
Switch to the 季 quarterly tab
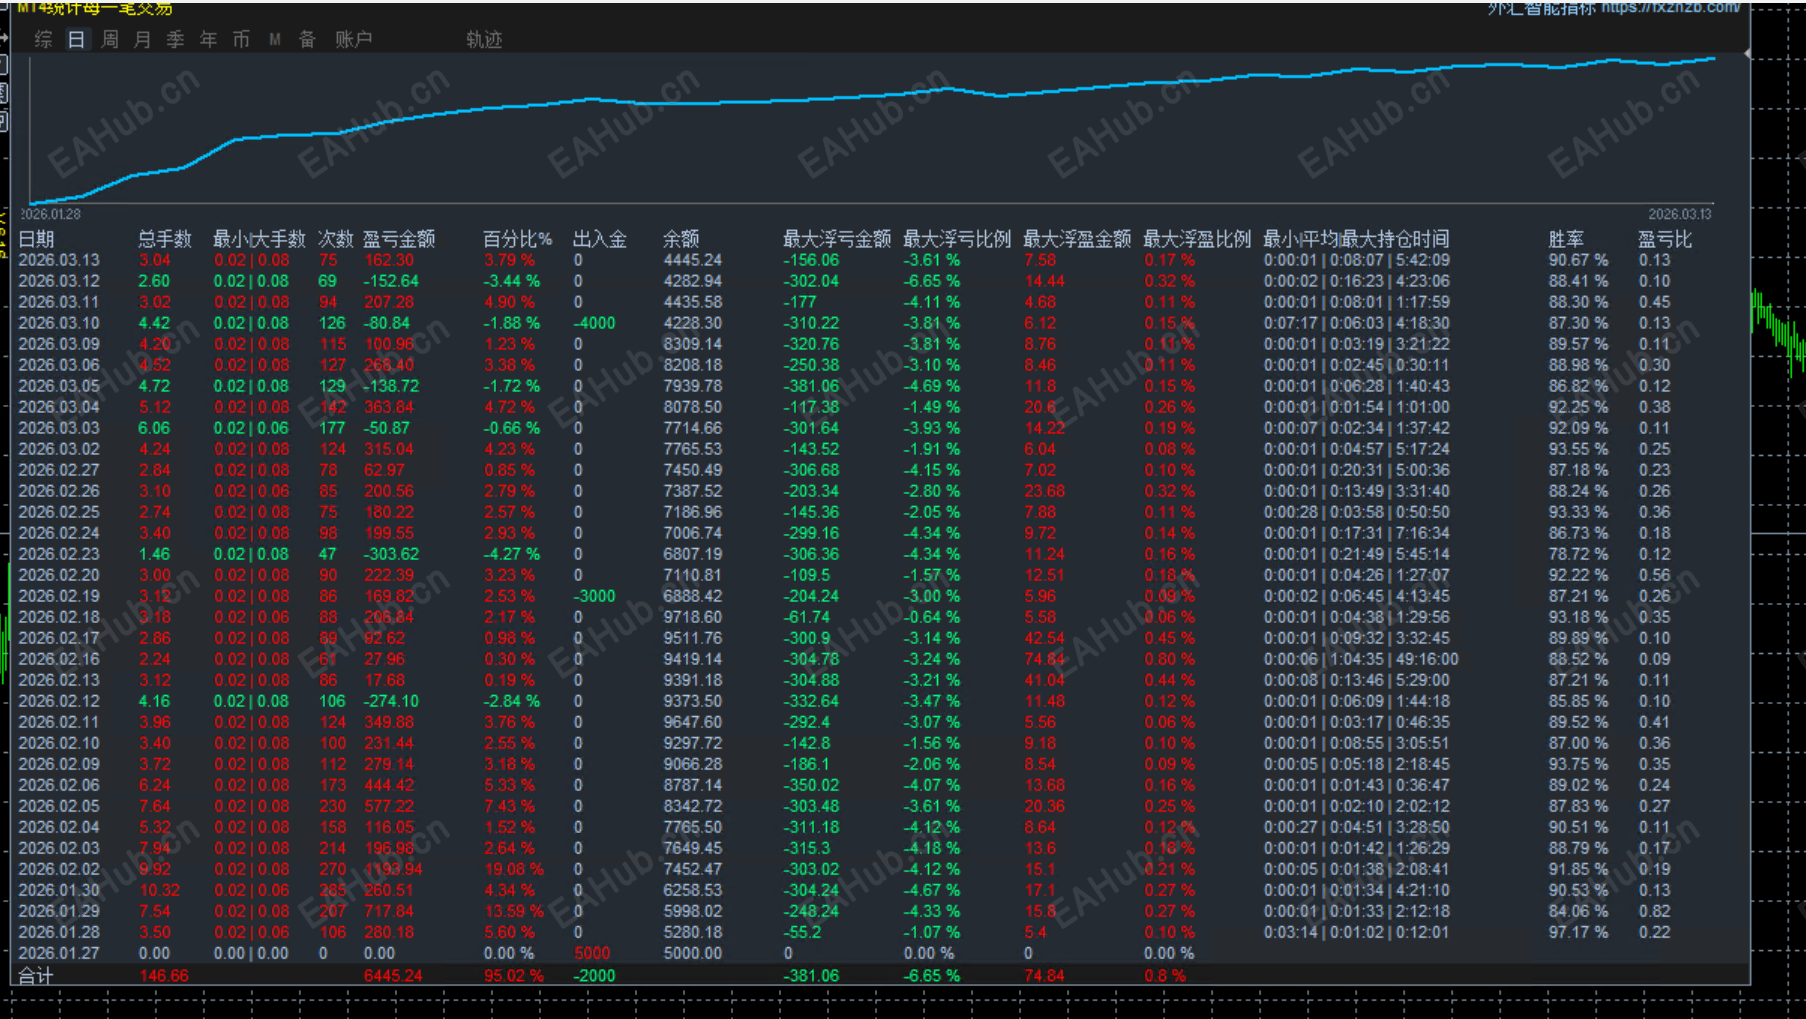(x=176, y=39)
